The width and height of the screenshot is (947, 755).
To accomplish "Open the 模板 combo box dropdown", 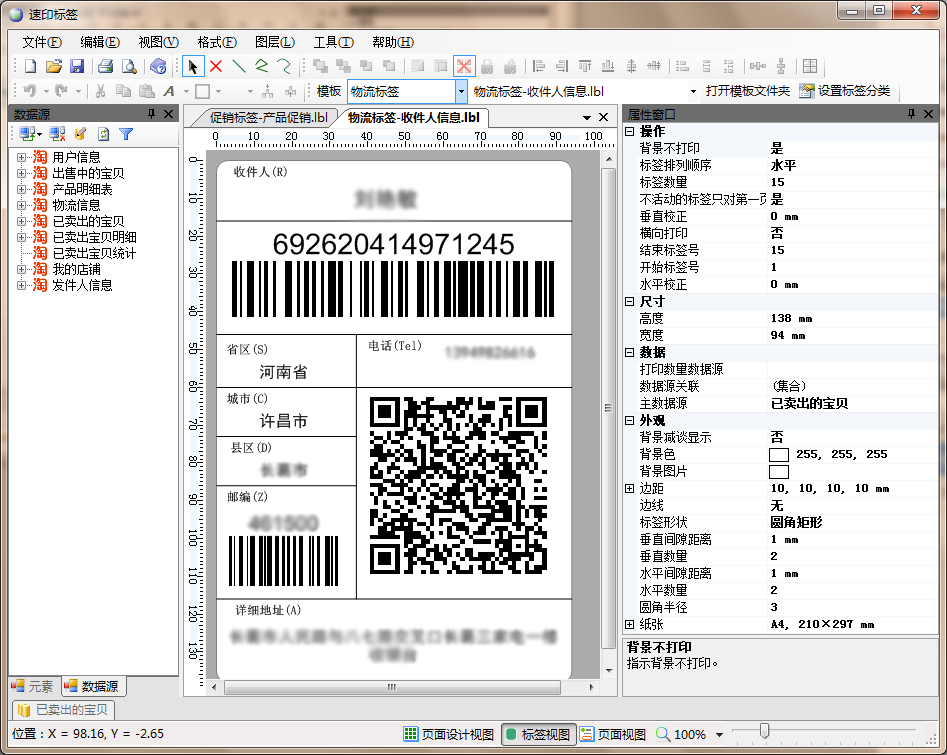I will coord(461,91).
